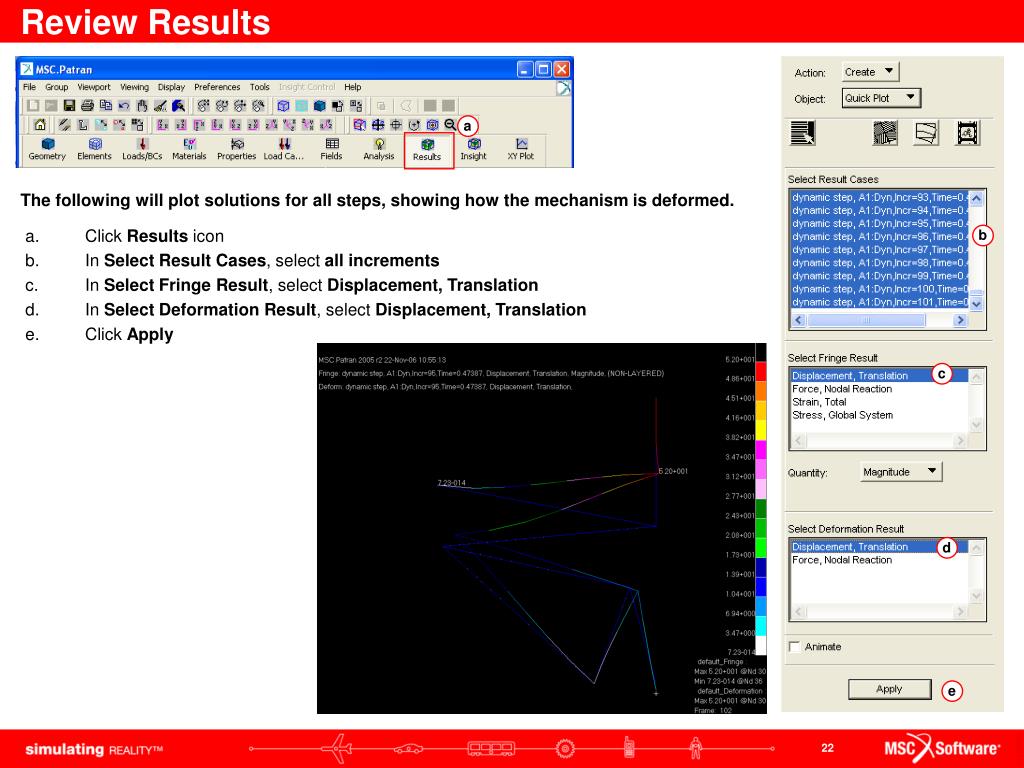Open the Viewing menu

coord(134,87)
